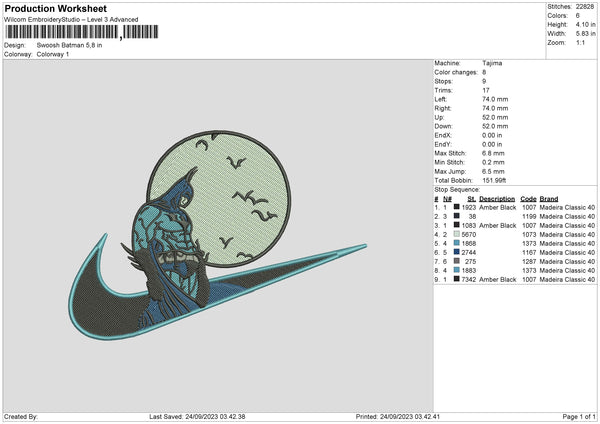Click the barcode under the worksheet title
This screenshot has width=600, height=424.
(x=82, y=32)
